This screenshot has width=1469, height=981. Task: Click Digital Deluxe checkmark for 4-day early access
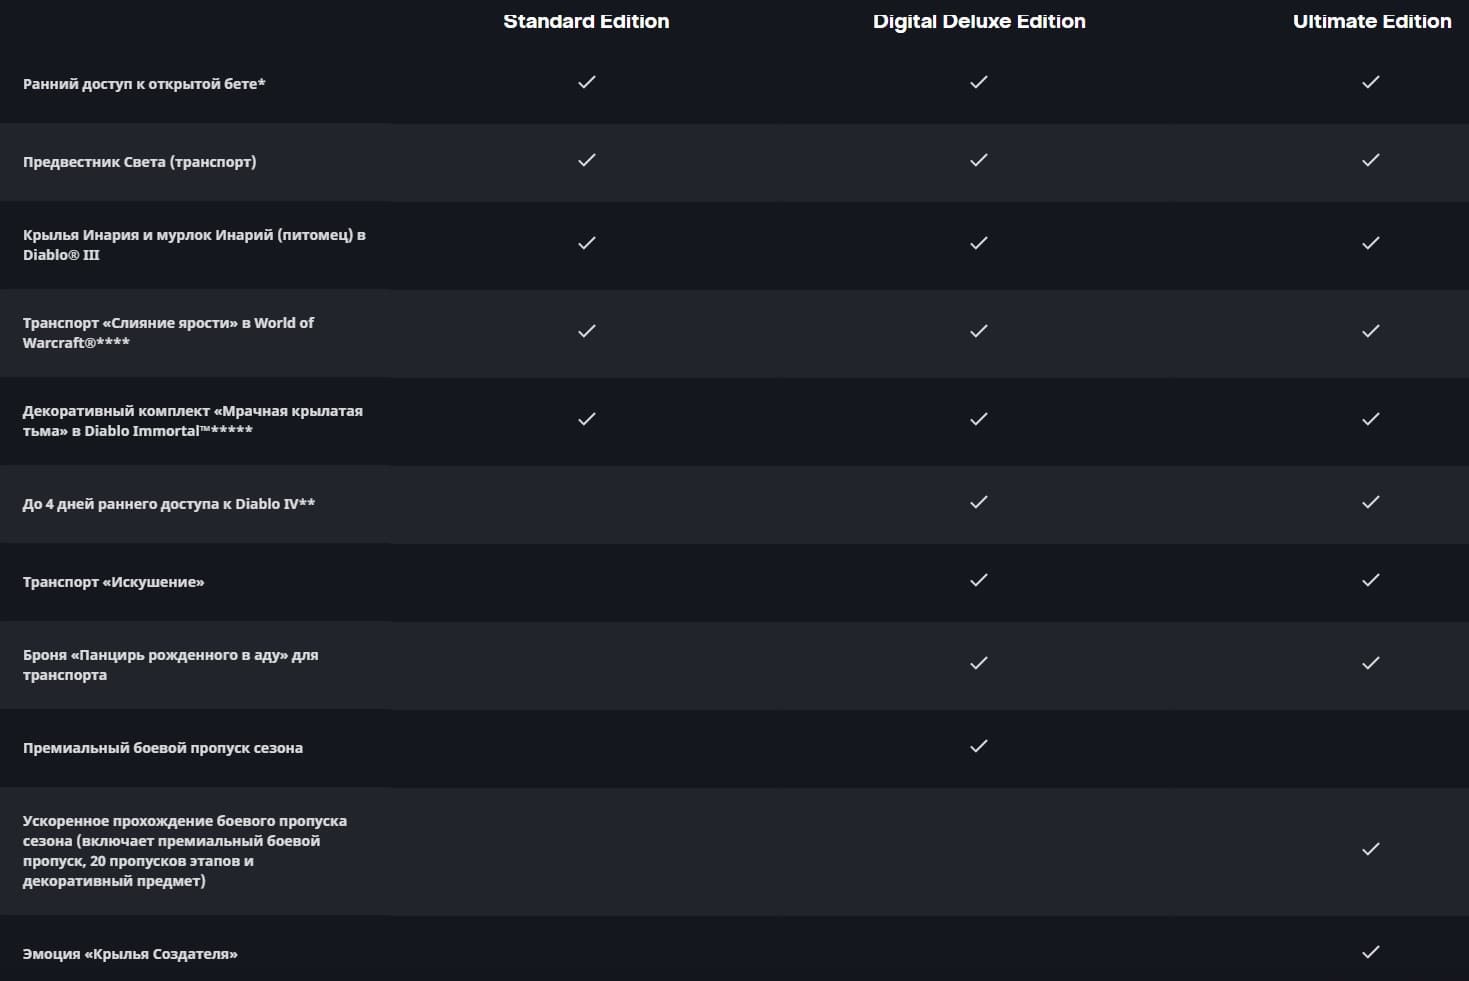(x=979, y=502)
